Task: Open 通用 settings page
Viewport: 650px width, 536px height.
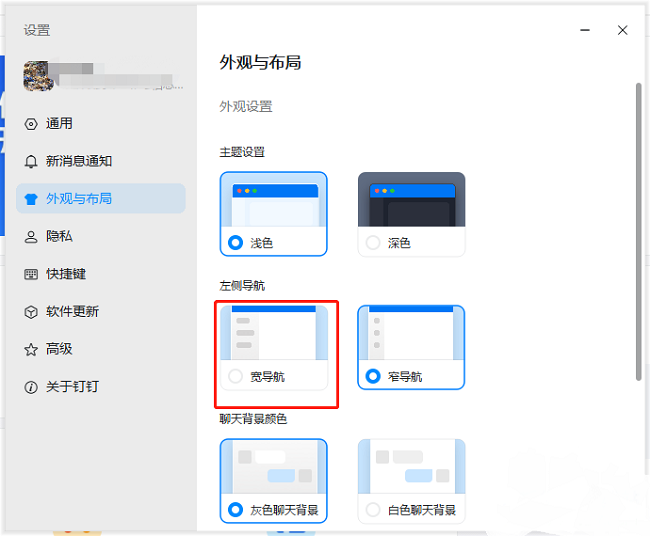Action: tap(101, 124)
